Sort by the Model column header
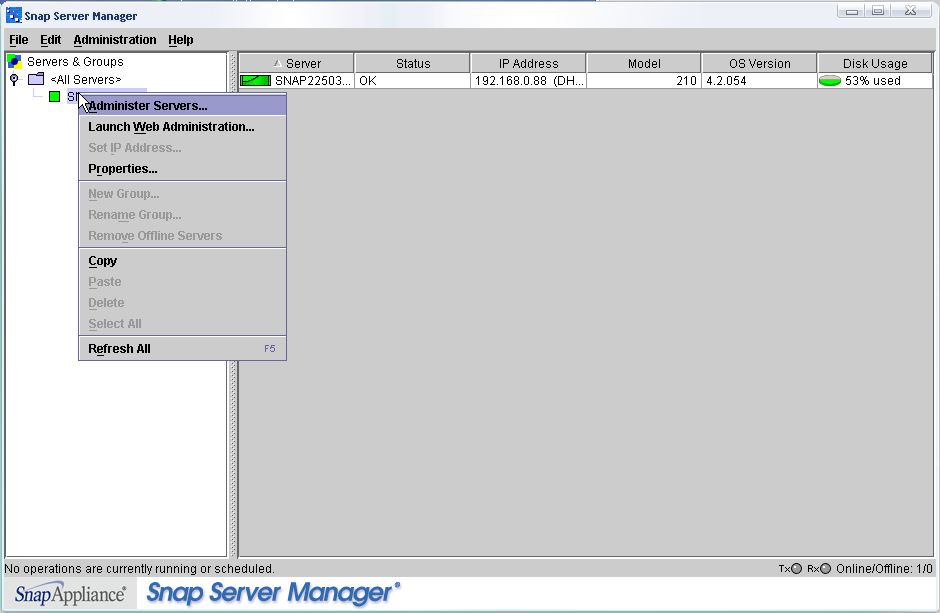 tap(644, 63)
